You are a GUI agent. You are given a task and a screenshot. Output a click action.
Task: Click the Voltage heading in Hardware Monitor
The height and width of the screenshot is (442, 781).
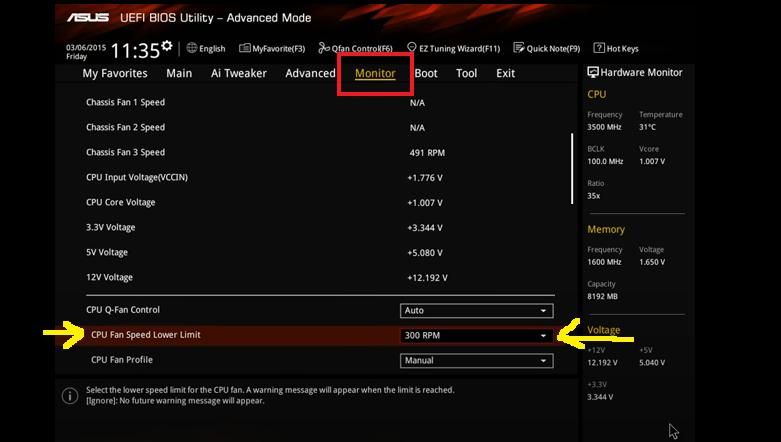[604, 330]
